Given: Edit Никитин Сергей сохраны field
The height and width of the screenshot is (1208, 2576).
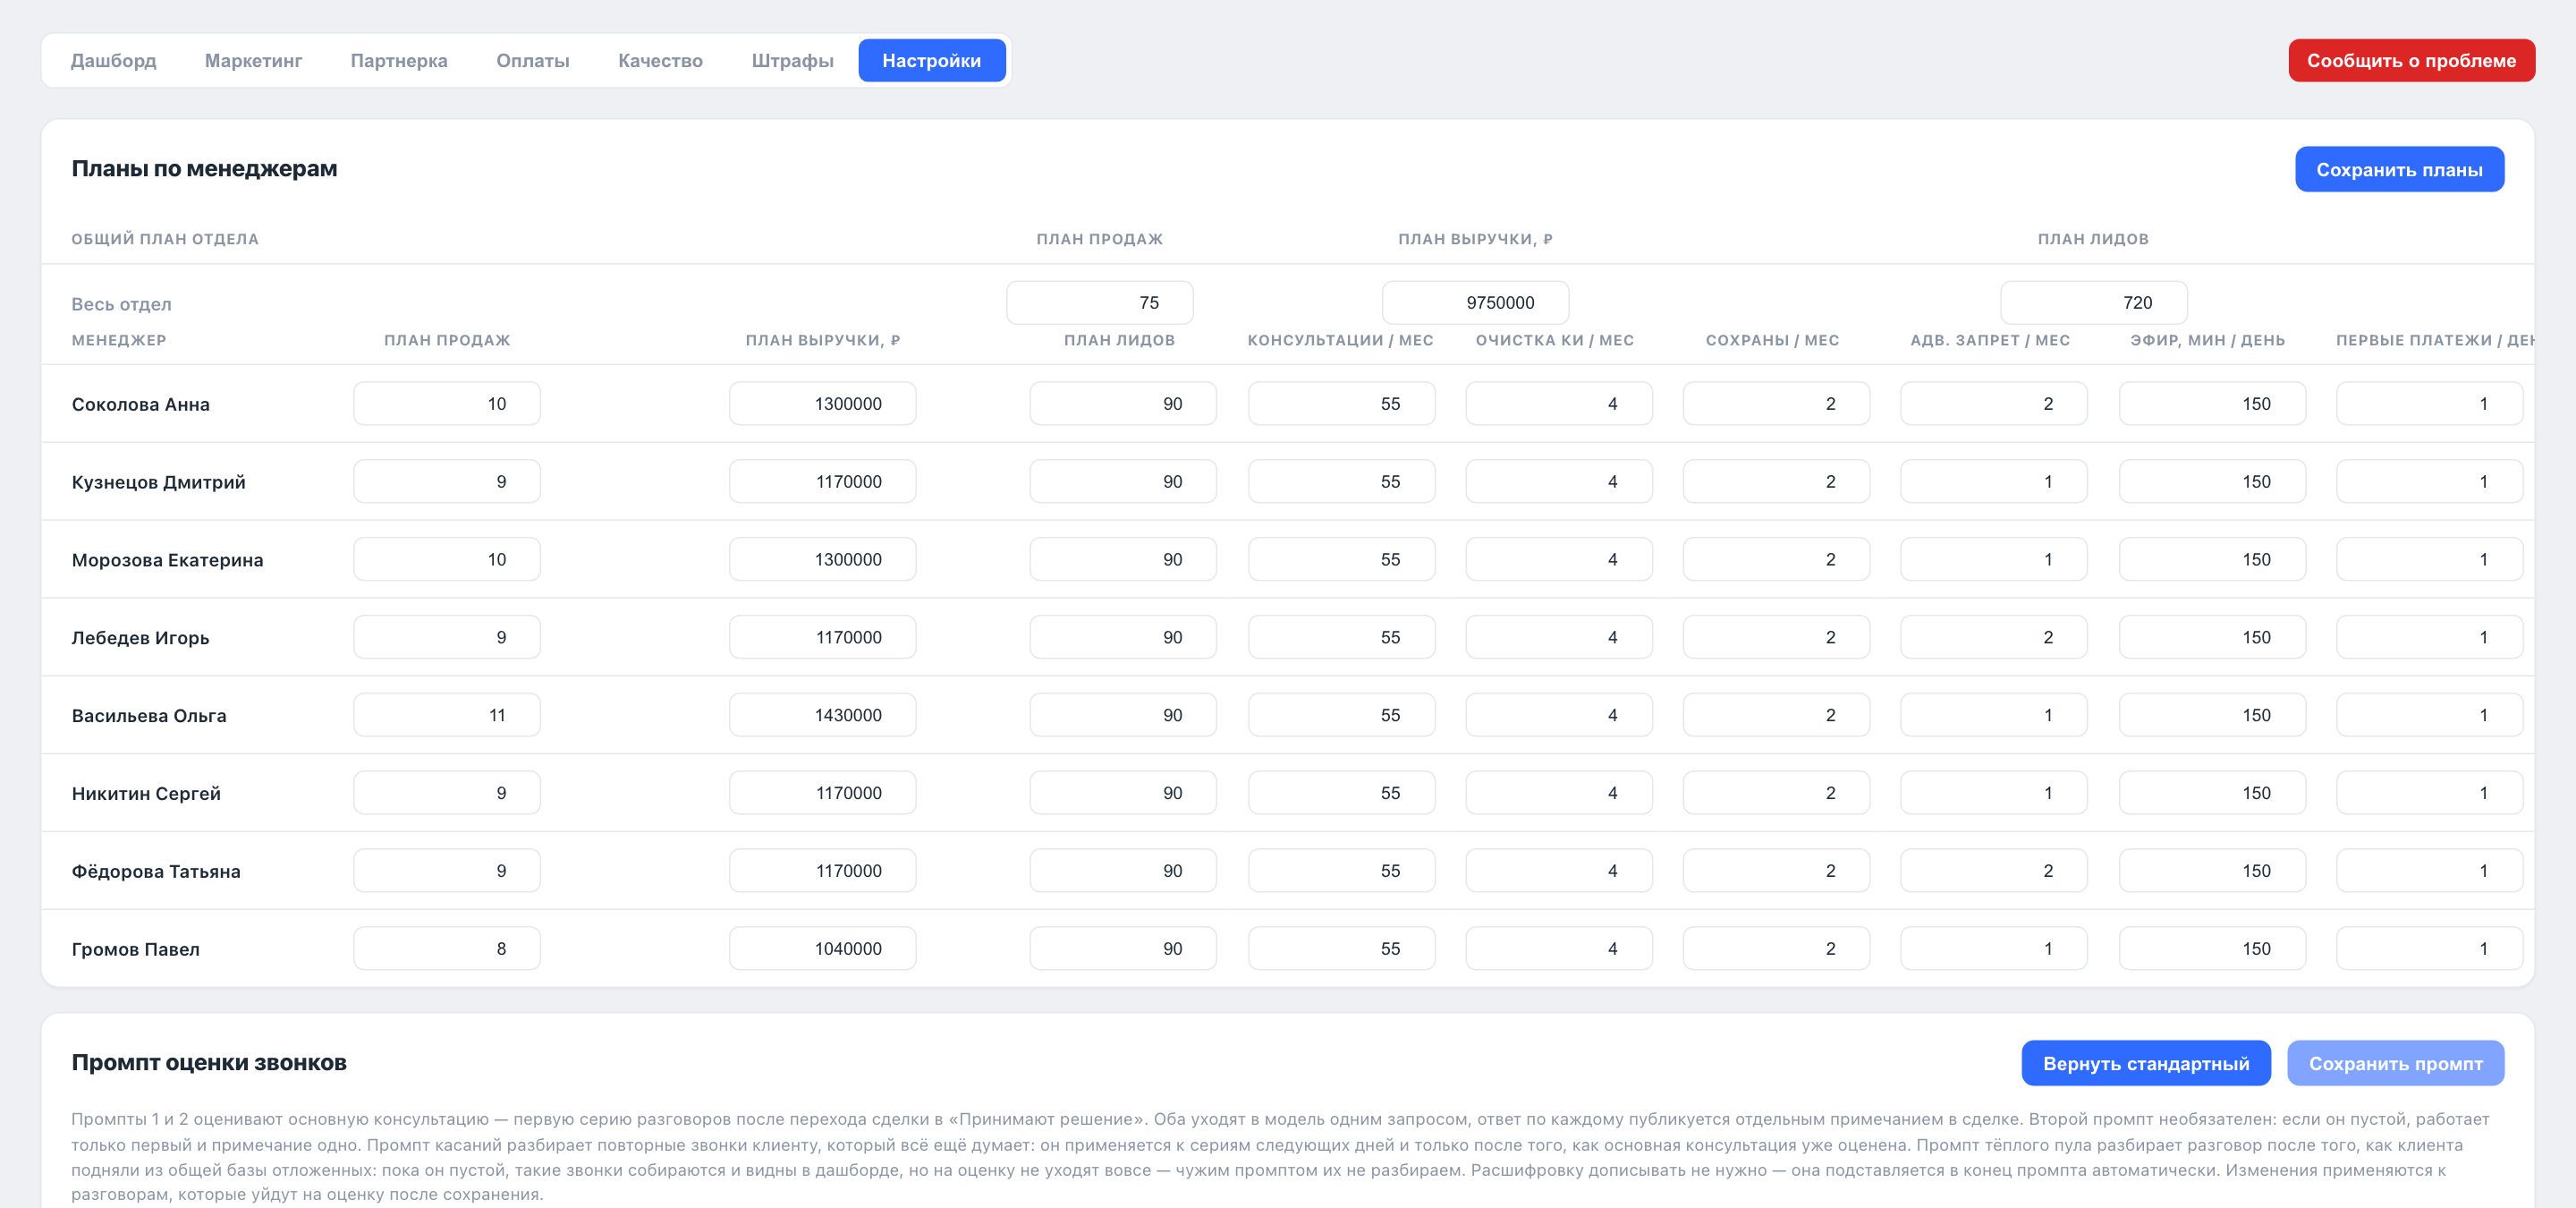Looking at the screenshot, I should click(1776, 793).
